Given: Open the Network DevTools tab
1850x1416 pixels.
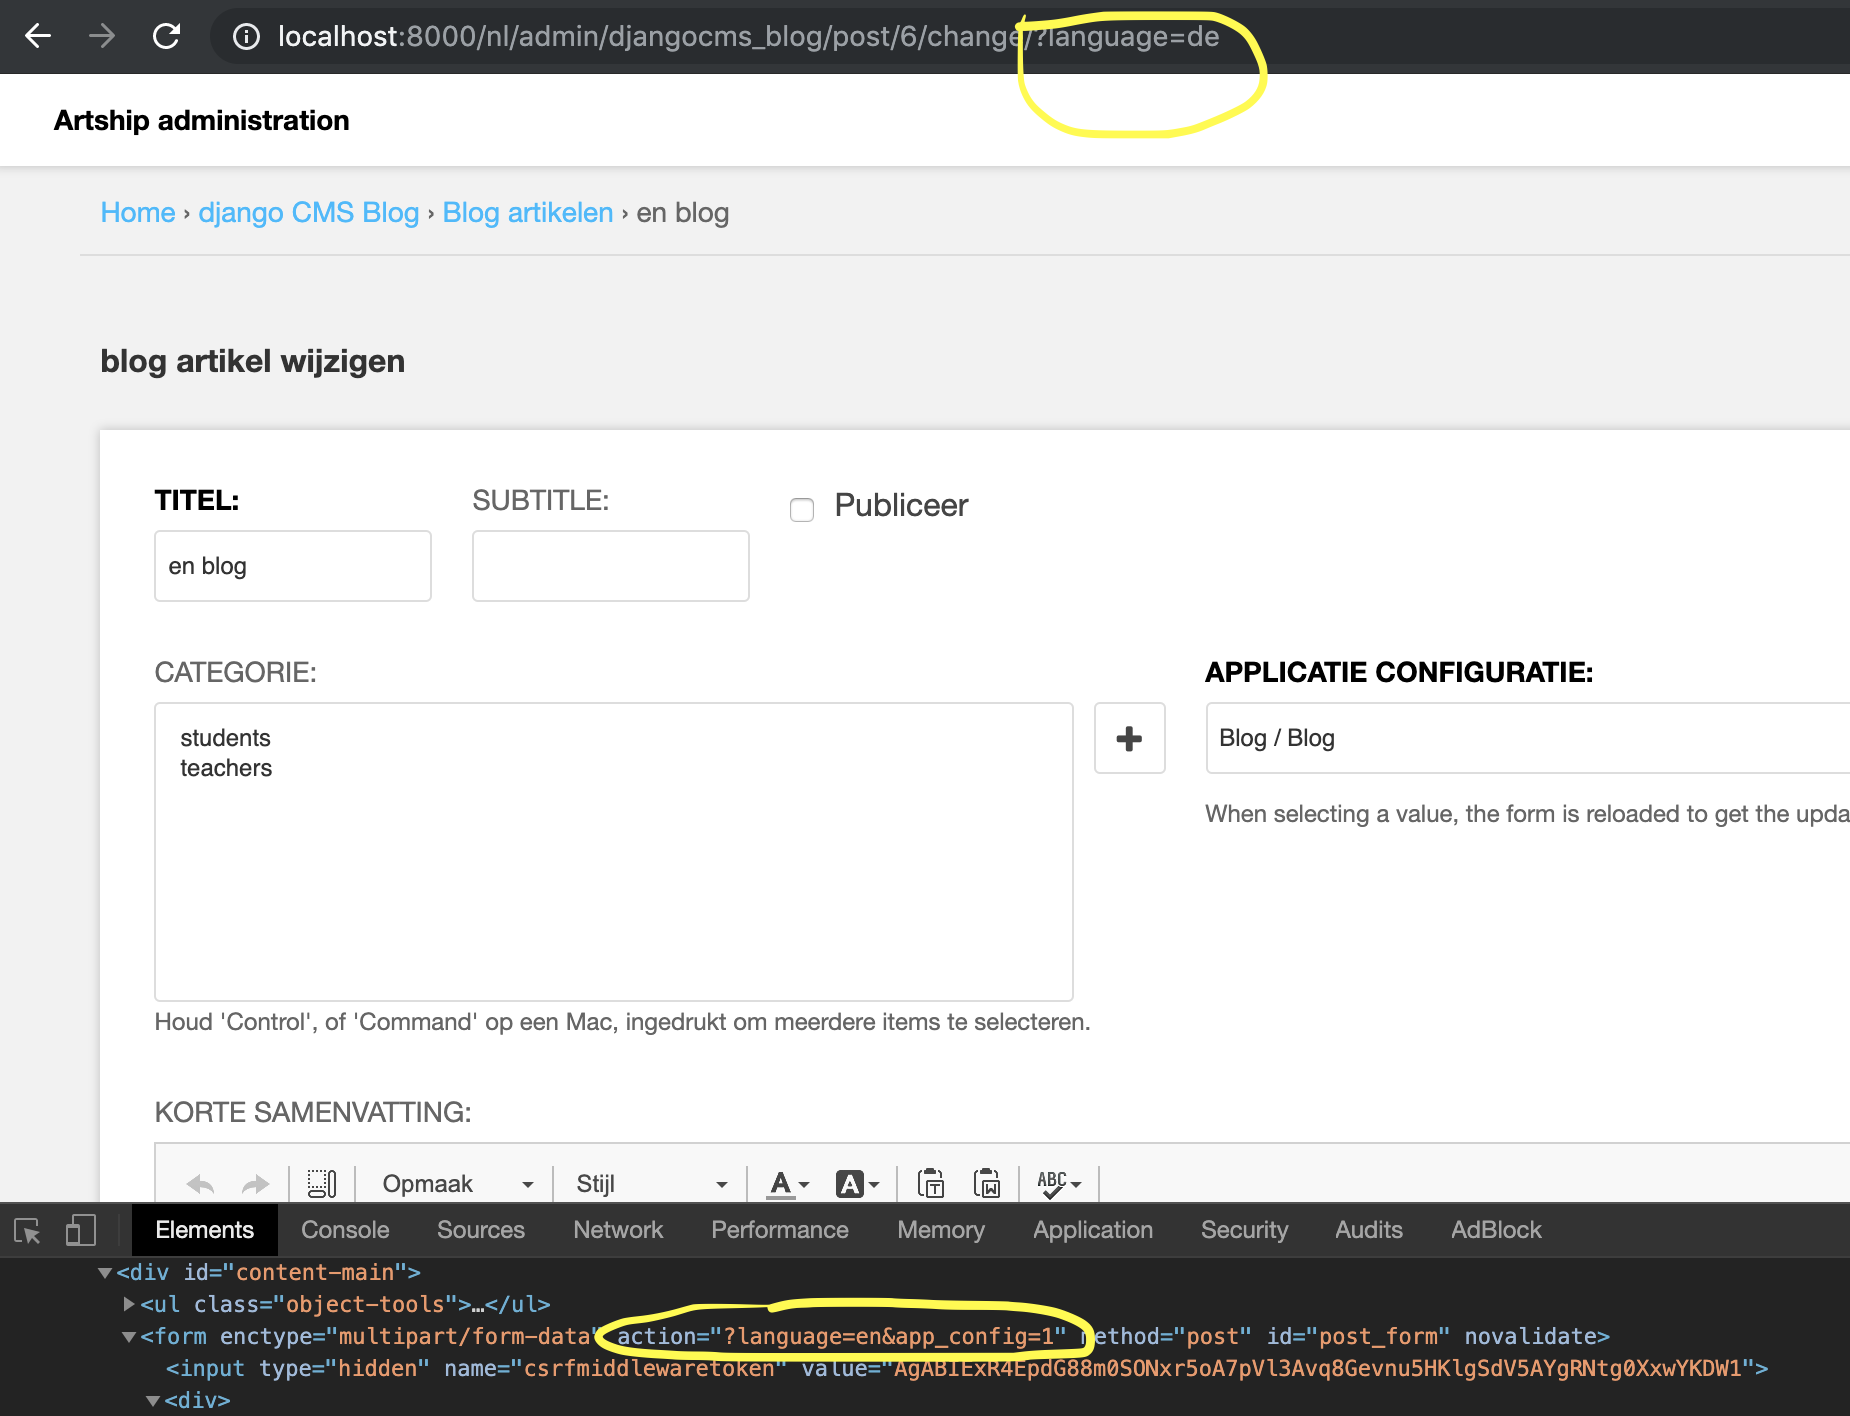Looking at the screenshot, I should click(x=618, y=1230).
